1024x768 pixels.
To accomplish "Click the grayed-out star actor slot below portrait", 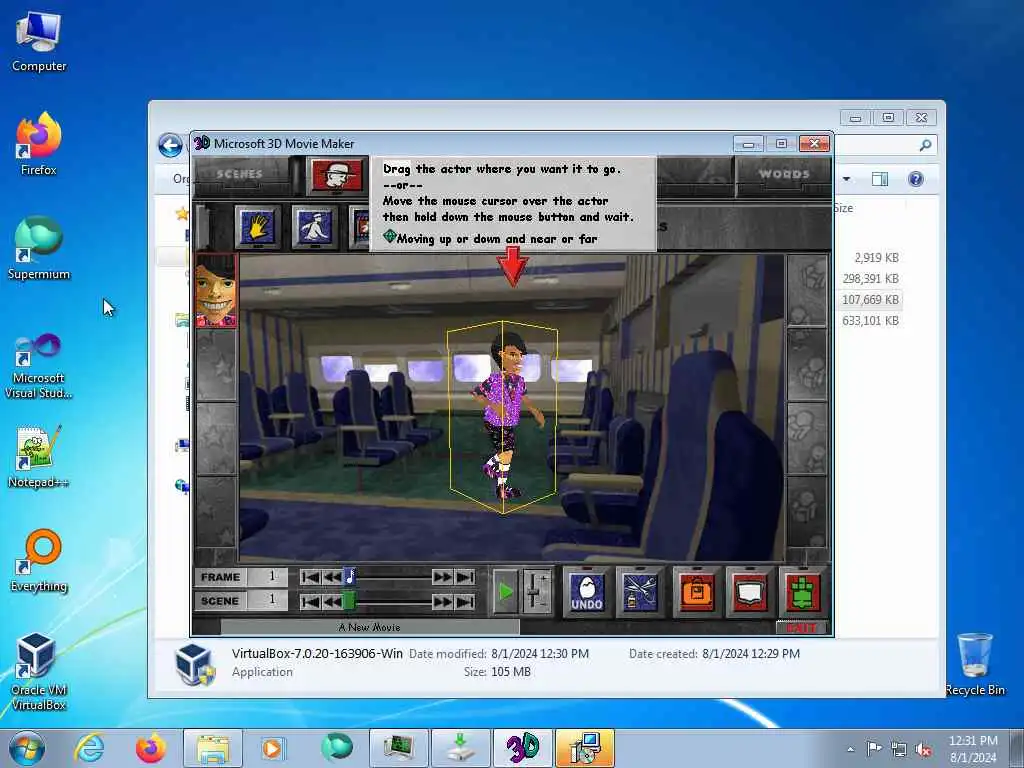I will [x=216, y=364].
